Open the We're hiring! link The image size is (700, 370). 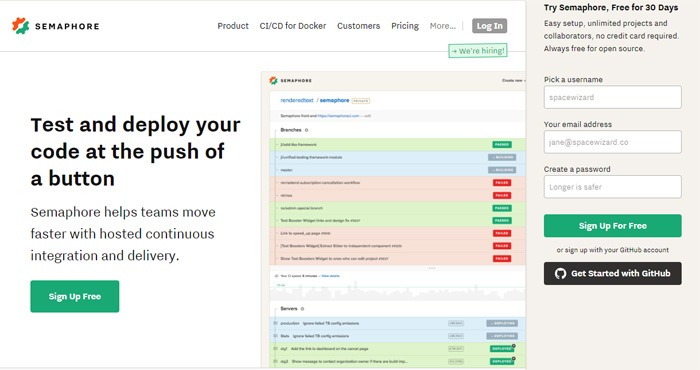tap(478, 51)
